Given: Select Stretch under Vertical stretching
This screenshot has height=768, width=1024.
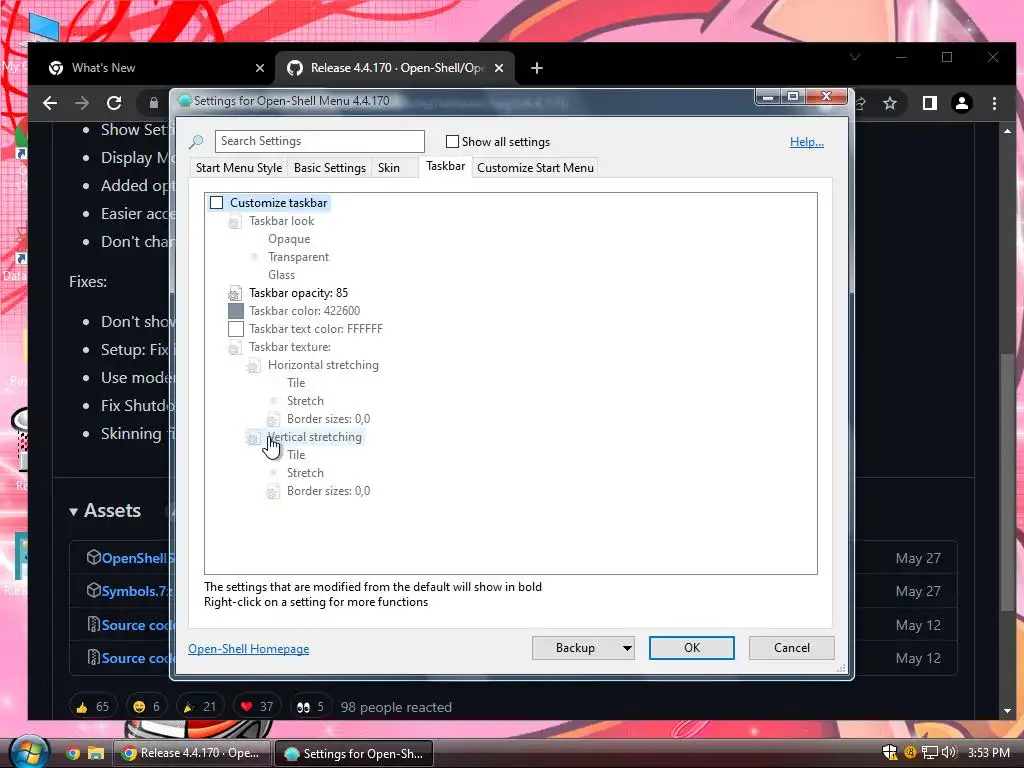Looking at the screenshot, I should [x=305, y=473].
